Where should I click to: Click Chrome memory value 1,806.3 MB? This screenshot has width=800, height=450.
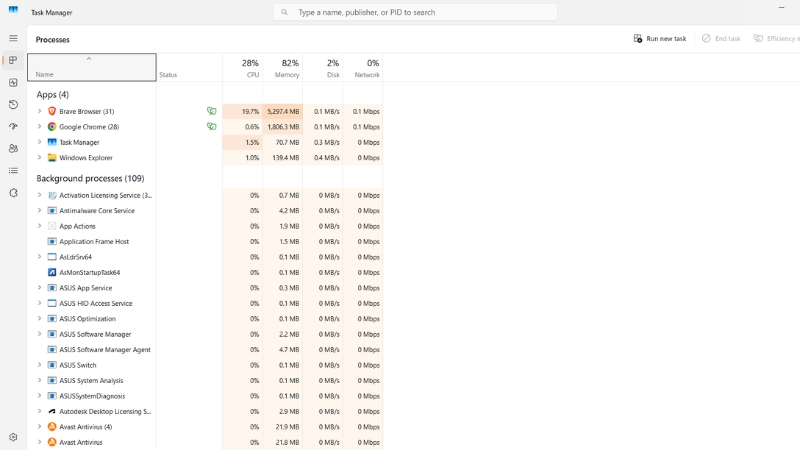pos(283,127)
